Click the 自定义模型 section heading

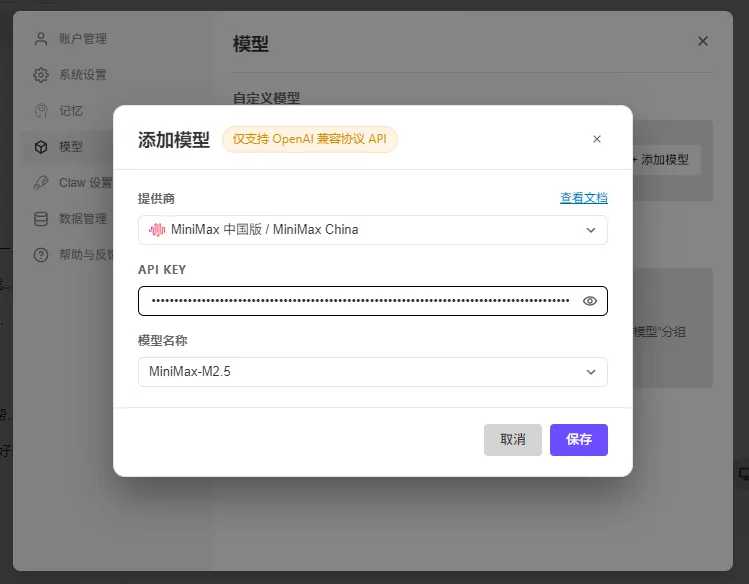266,98
